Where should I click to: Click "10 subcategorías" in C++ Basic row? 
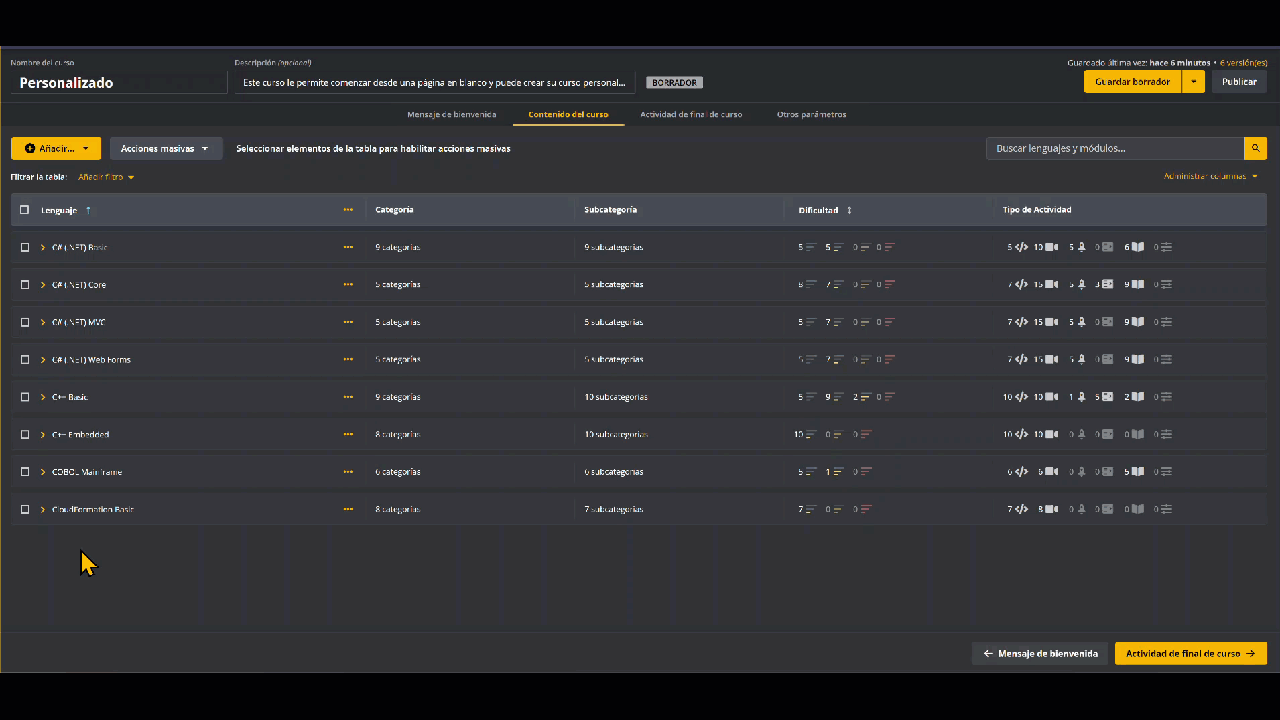(x=616, y=397)
